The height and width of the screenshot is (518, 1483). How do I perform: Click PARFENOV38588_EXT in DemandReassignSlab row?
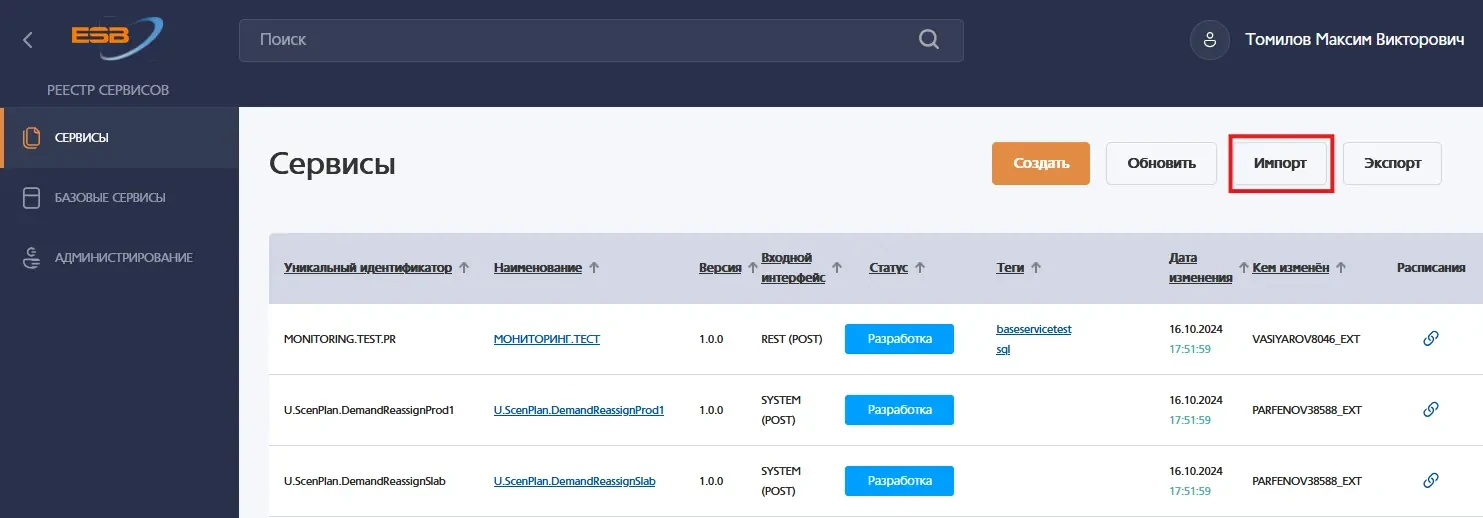click(1307, 481)
